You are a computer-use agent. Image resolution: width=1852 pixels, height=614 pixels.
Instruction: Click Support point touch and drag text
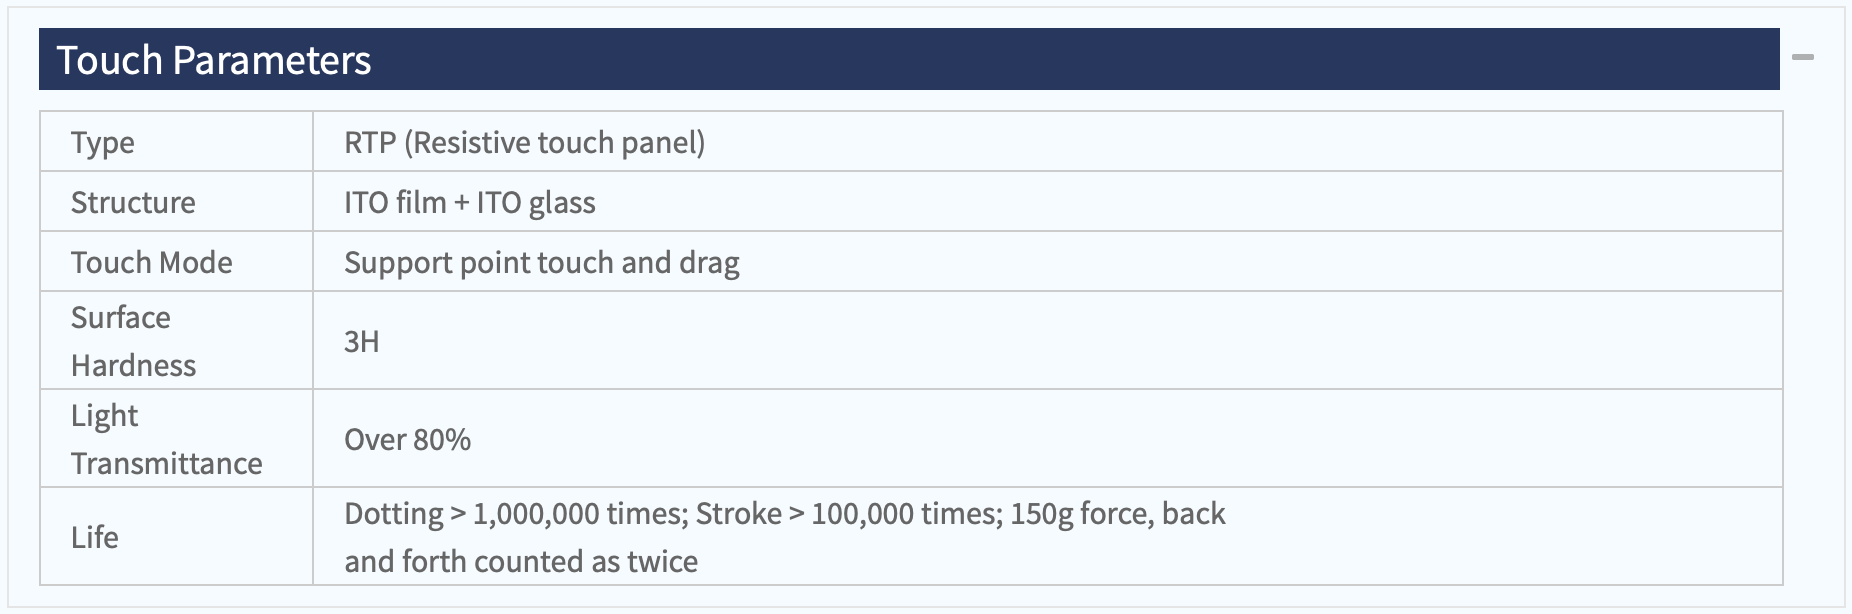coord(542,263)
